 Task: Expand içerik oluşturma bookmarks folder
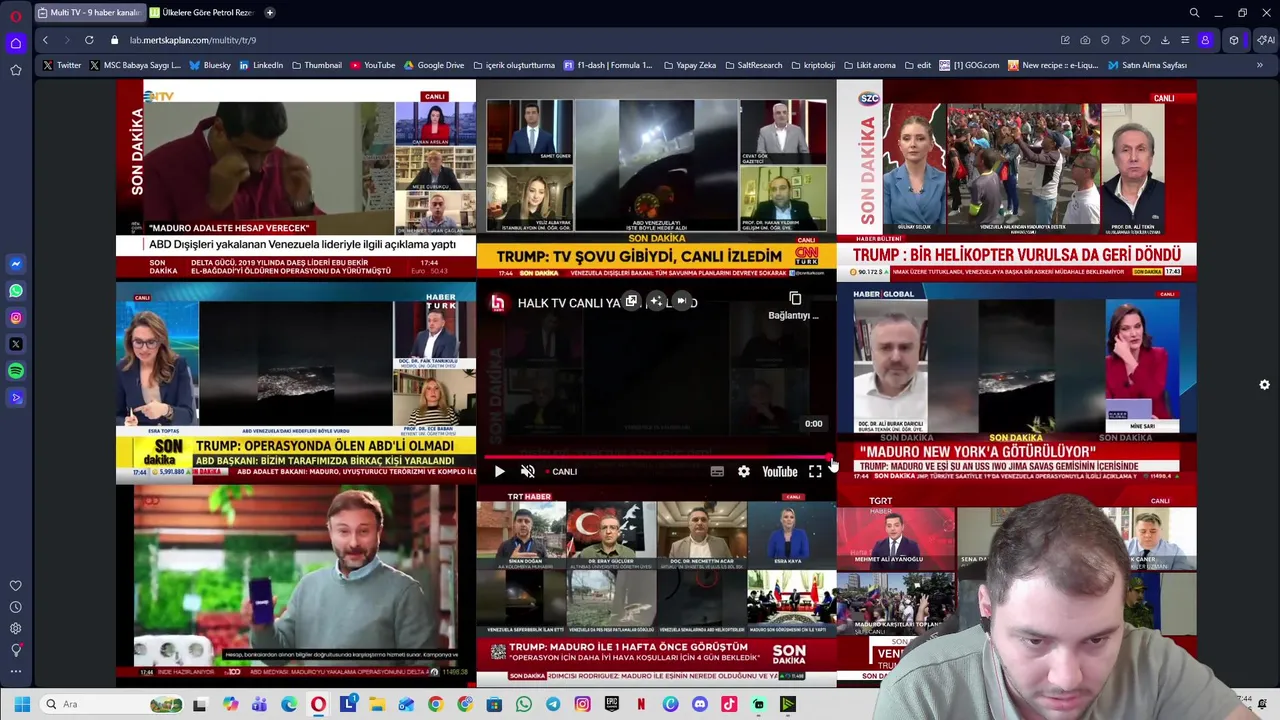click(x=514, y=65)
